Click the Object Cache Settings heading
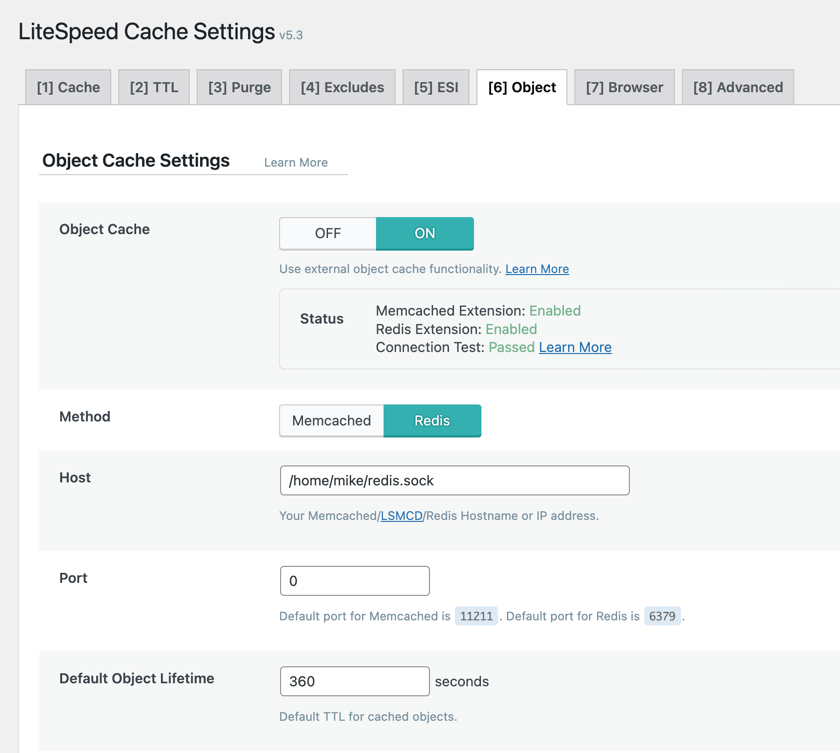Viewport: 840px width, 753px height. 136,161
